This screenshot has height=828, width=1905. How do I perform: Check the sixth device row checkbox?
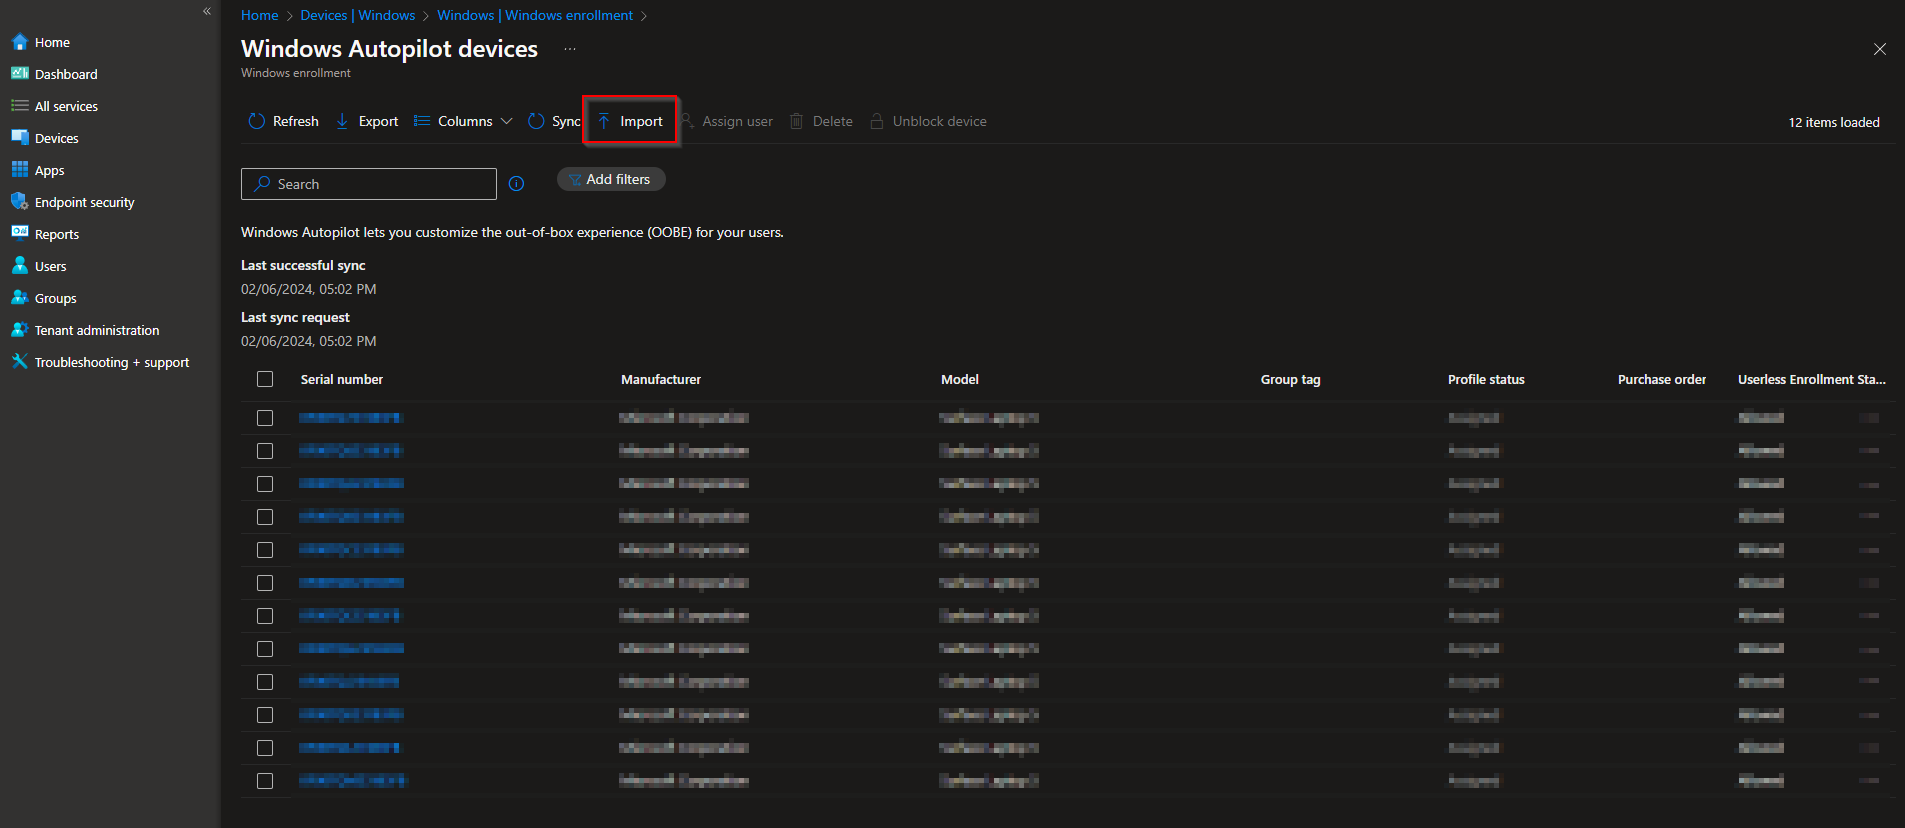coord(265,583)
